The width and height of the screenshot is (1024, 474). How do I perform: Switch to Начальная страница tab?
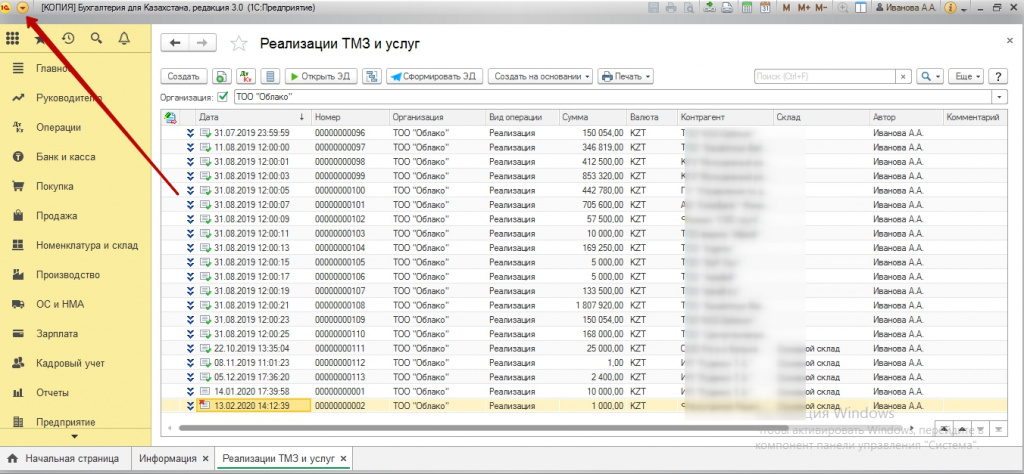63,458
